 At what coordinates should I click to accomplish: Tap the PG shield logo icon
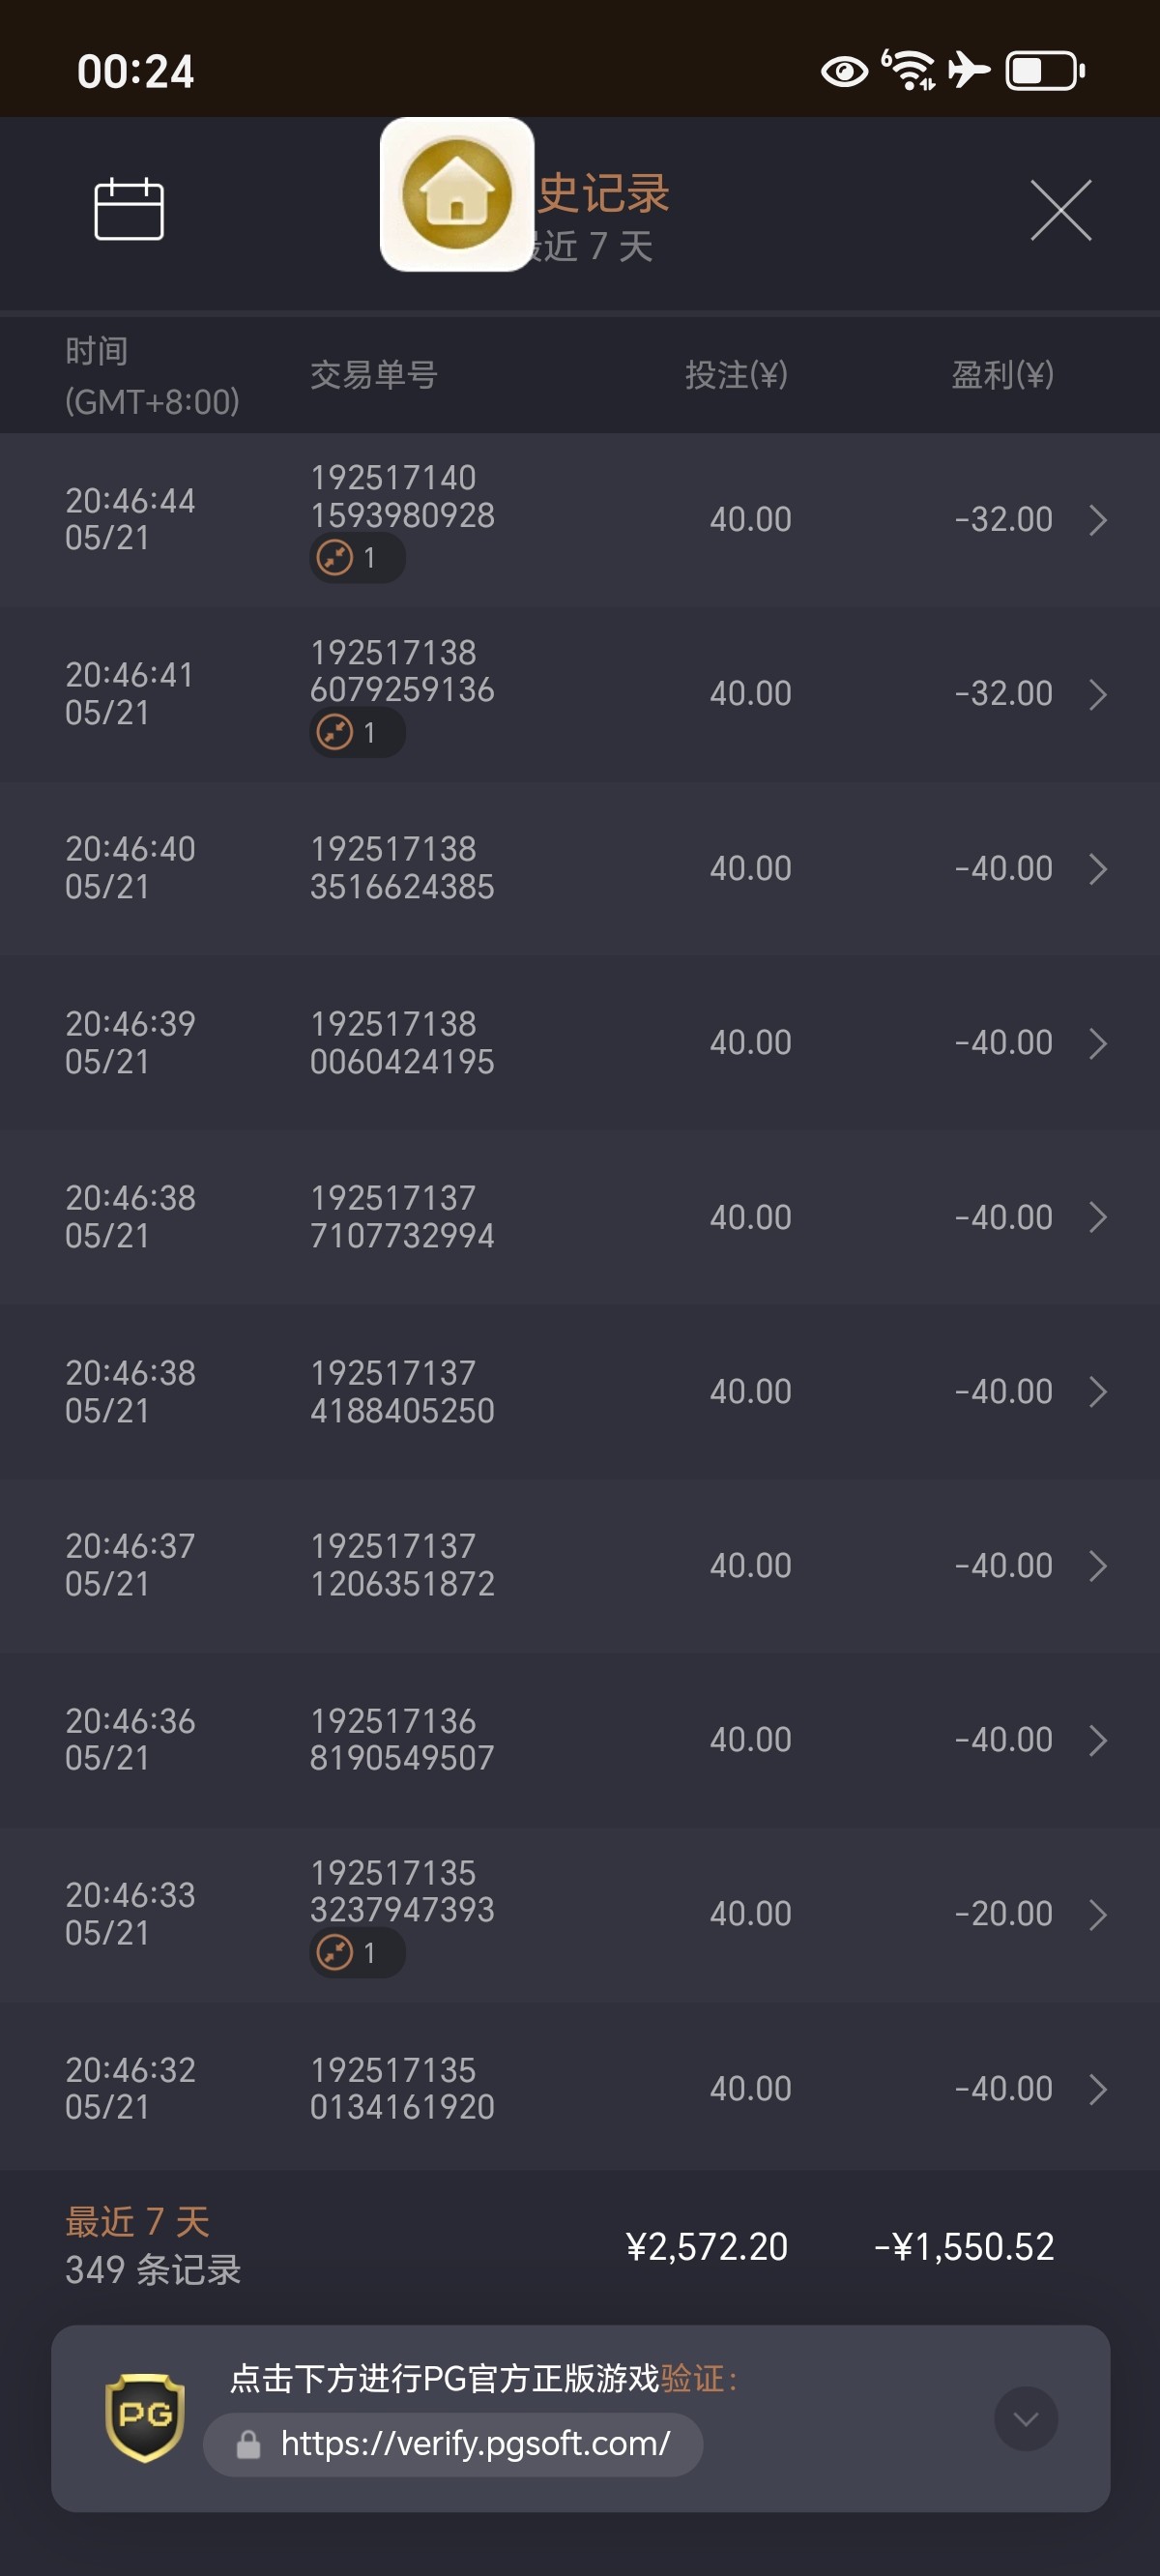pyautogui.click(x=145, y=2416)
